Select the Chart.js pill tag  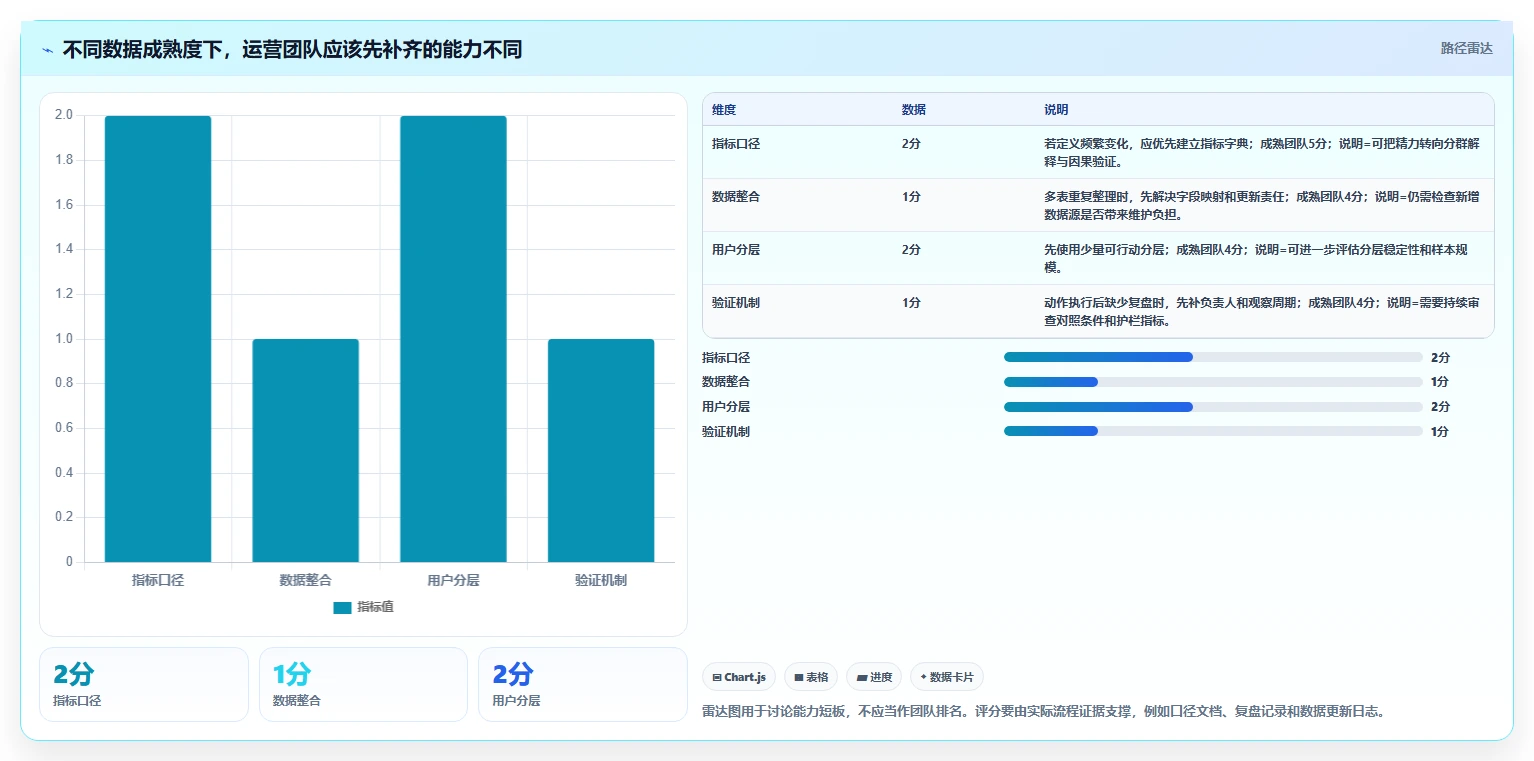[739, 677]
